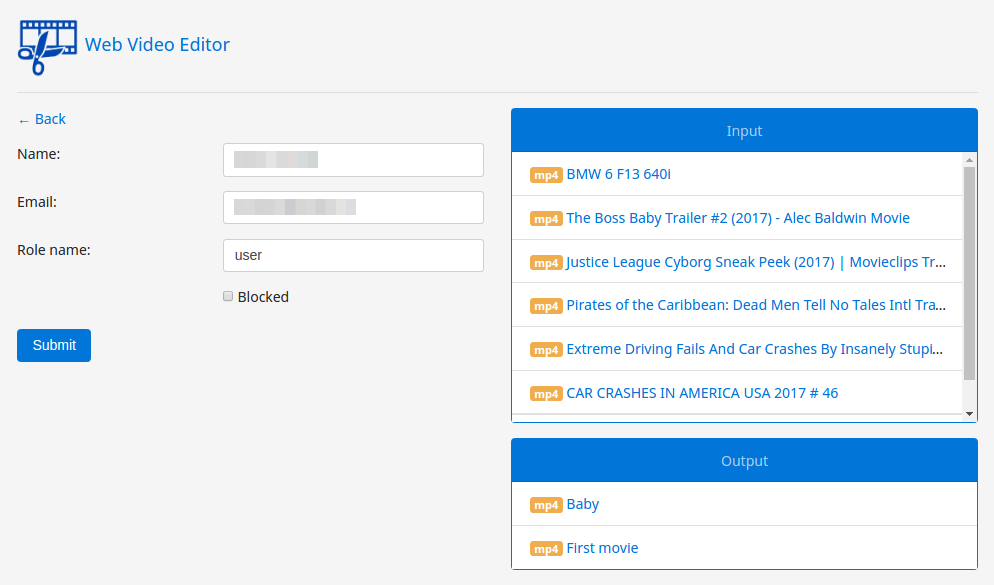Click the mp4 badge beside Boss Baby Trailer
Screen dimensions: 994x585
pos(546,219)
